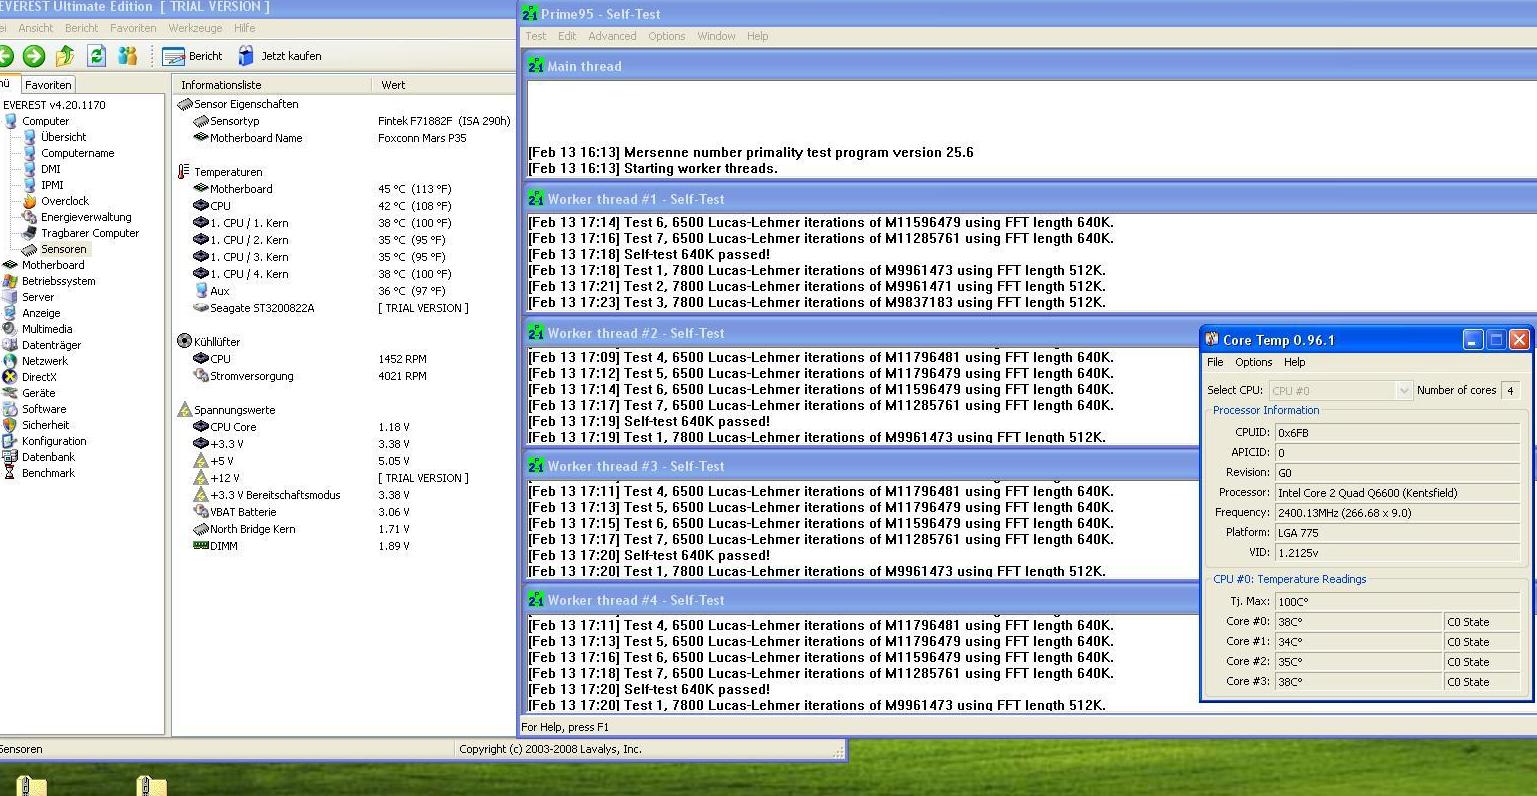Expand the Netzwerk tree category
Image resolution: width=1537 pixels, height=796 pixels.
pos(45,361)
